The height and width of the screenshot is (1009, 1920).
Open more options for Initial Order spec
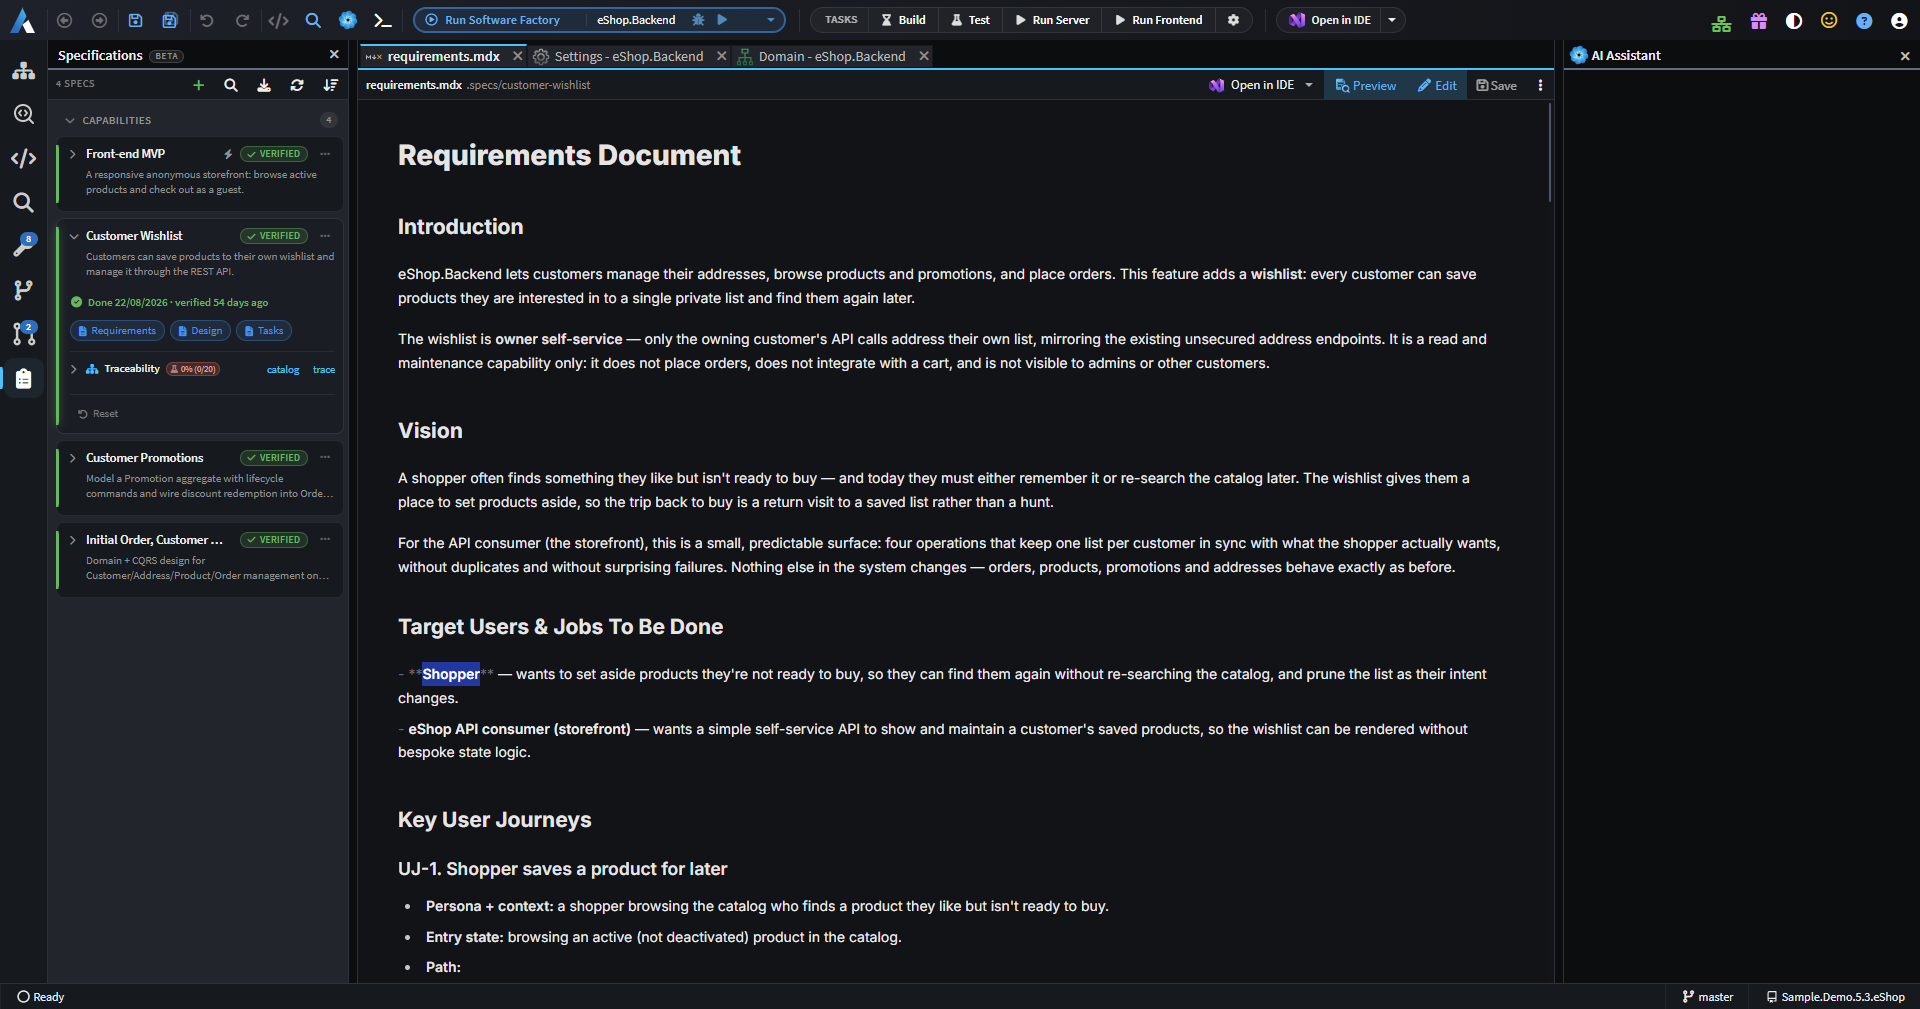[325, 540]
